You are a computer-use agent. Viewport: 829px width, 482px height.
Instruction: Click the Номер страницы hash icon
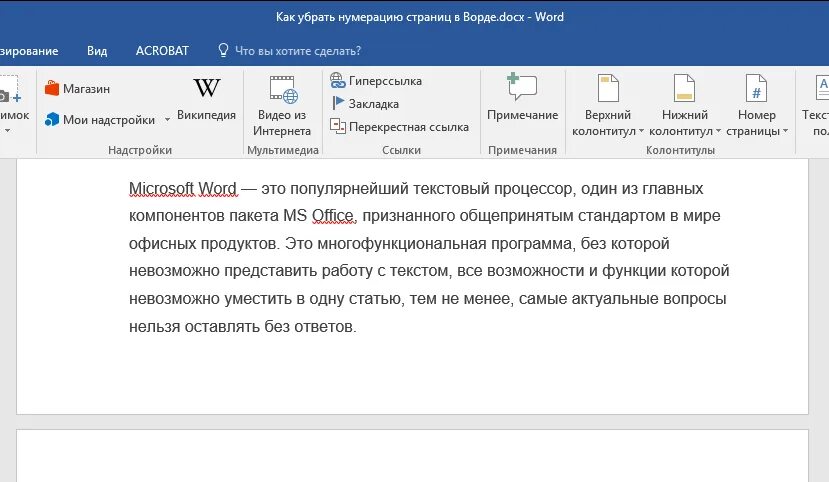[757, 88]
